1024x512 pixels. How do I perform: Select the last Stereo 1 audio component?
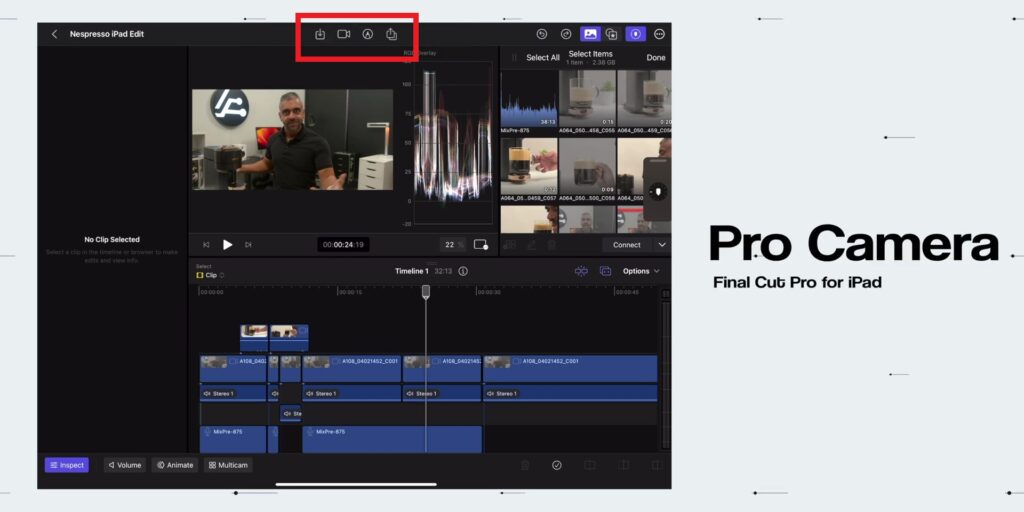[x=570, y=393]
